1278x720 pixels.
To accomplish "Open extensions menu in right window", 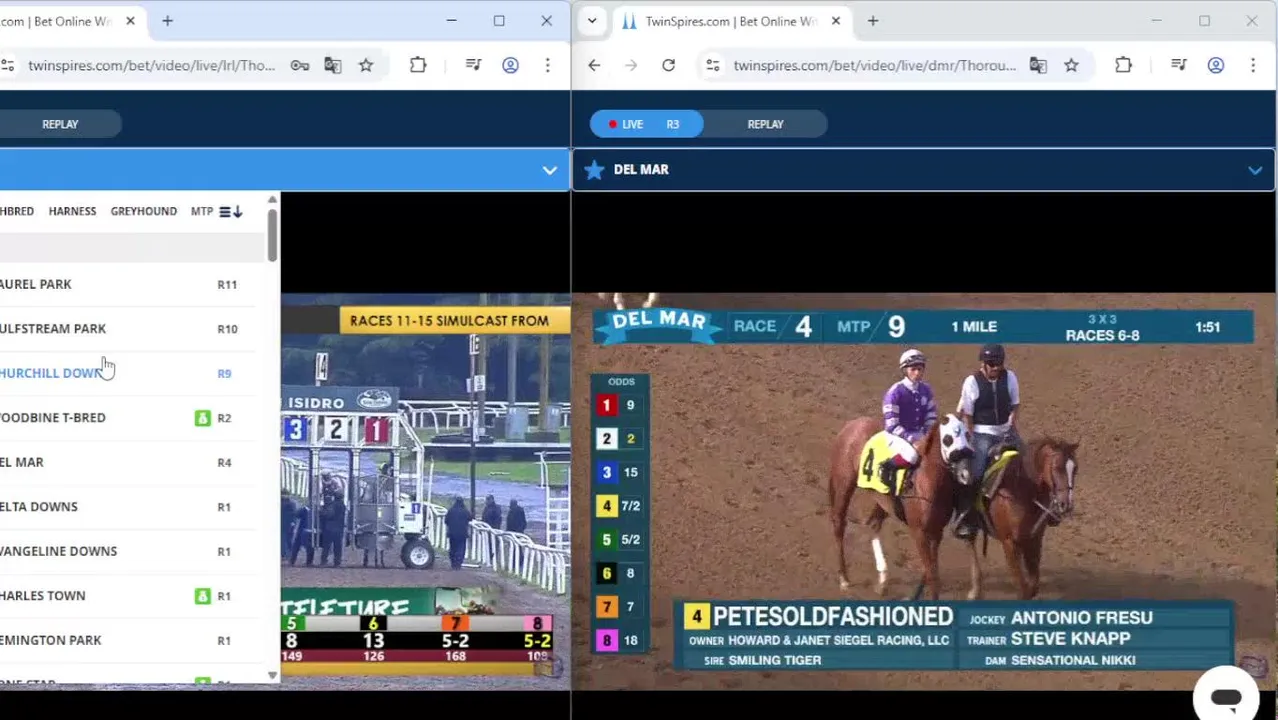I will click(x=1123, y=66).
